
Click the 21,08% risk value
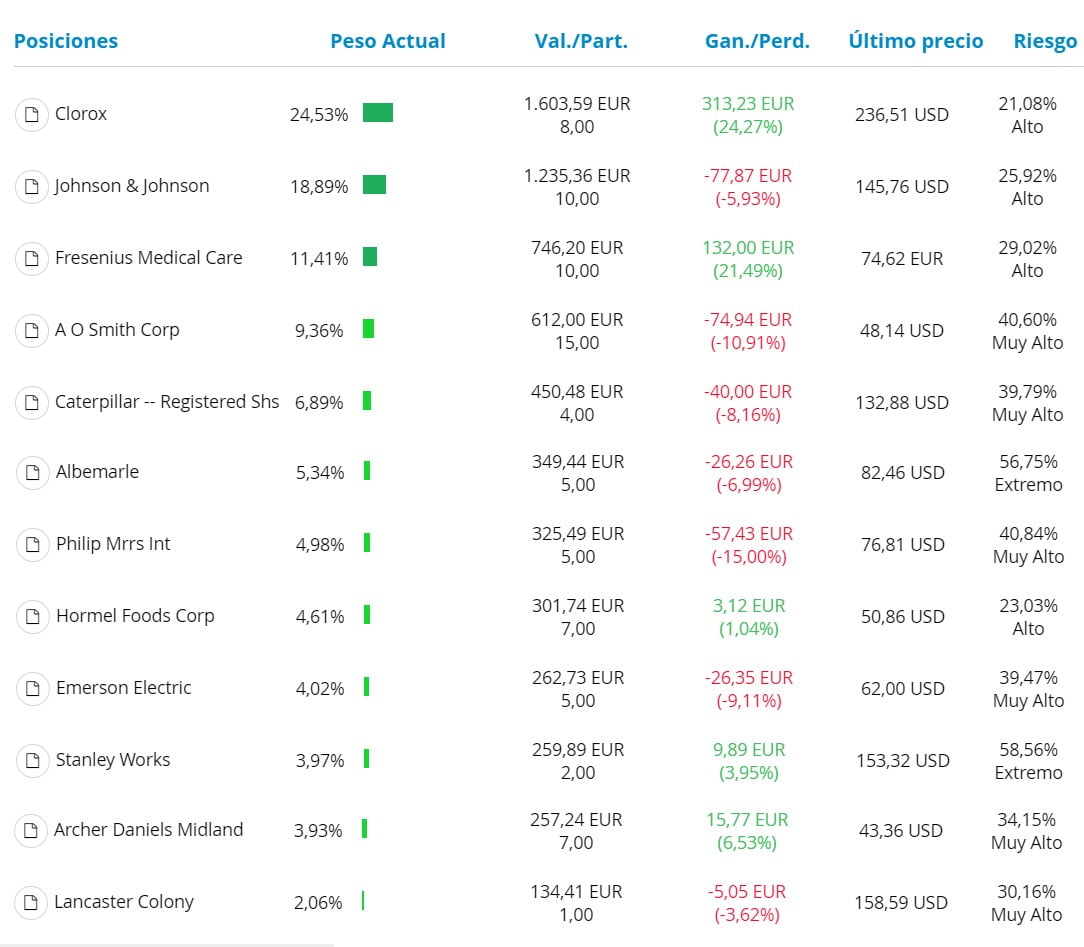(x=1027, y=104)
